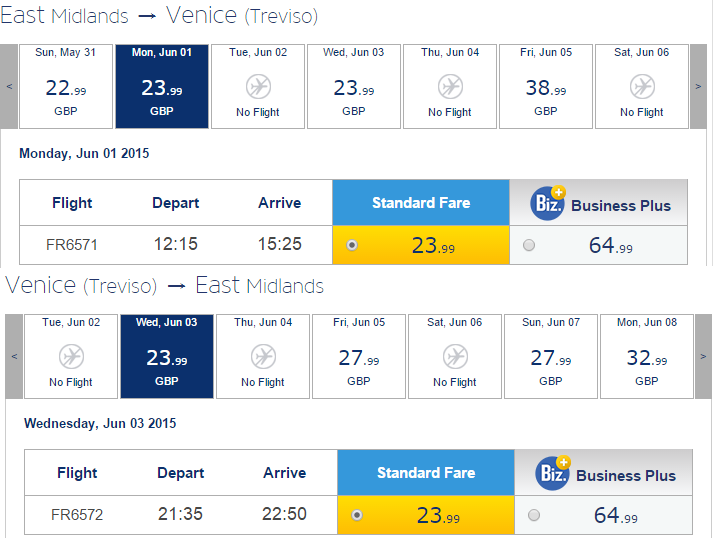Click the no-flight plane icon for Sat, Jun 06 outbound
Screen dimensions: 715x540
(x=642, y=87)
